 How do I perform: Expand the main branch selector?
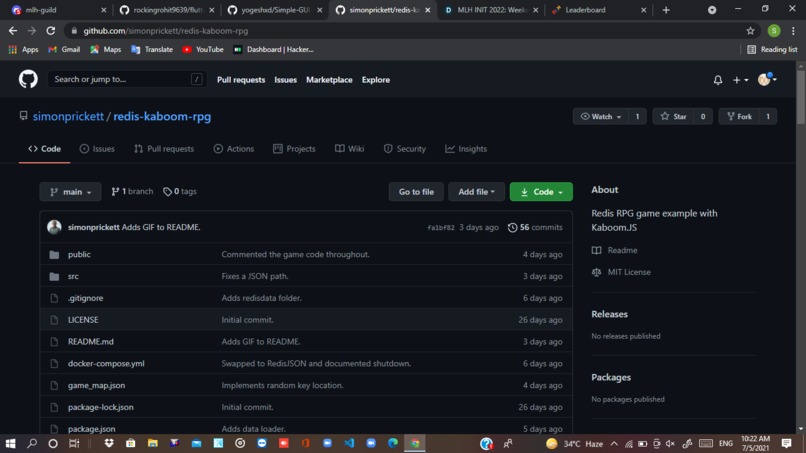[70, 192]
